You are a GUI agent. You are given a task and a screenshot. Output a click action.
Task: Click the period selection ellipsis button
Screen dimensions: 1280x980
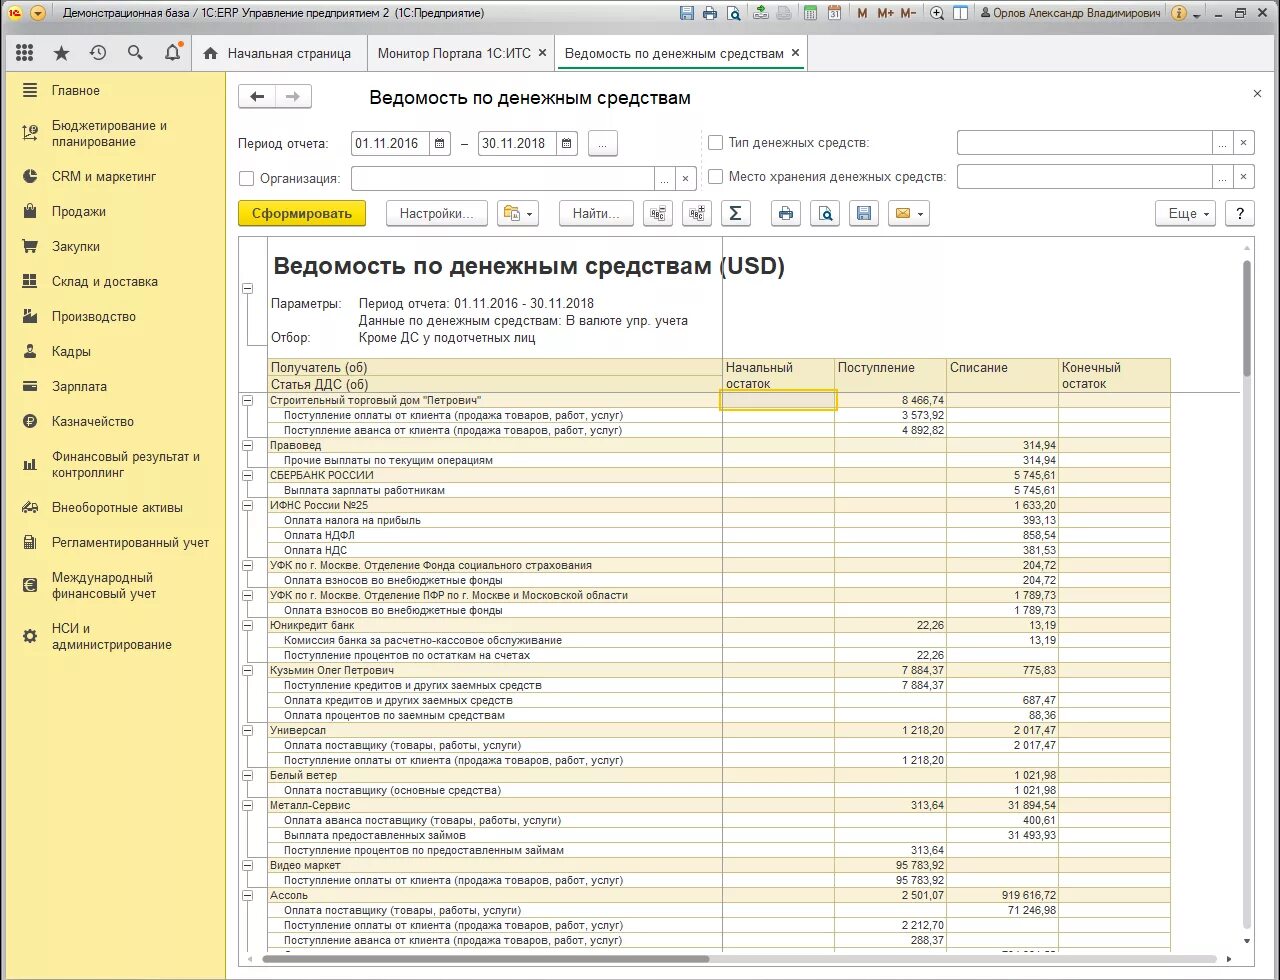point(603,143)
